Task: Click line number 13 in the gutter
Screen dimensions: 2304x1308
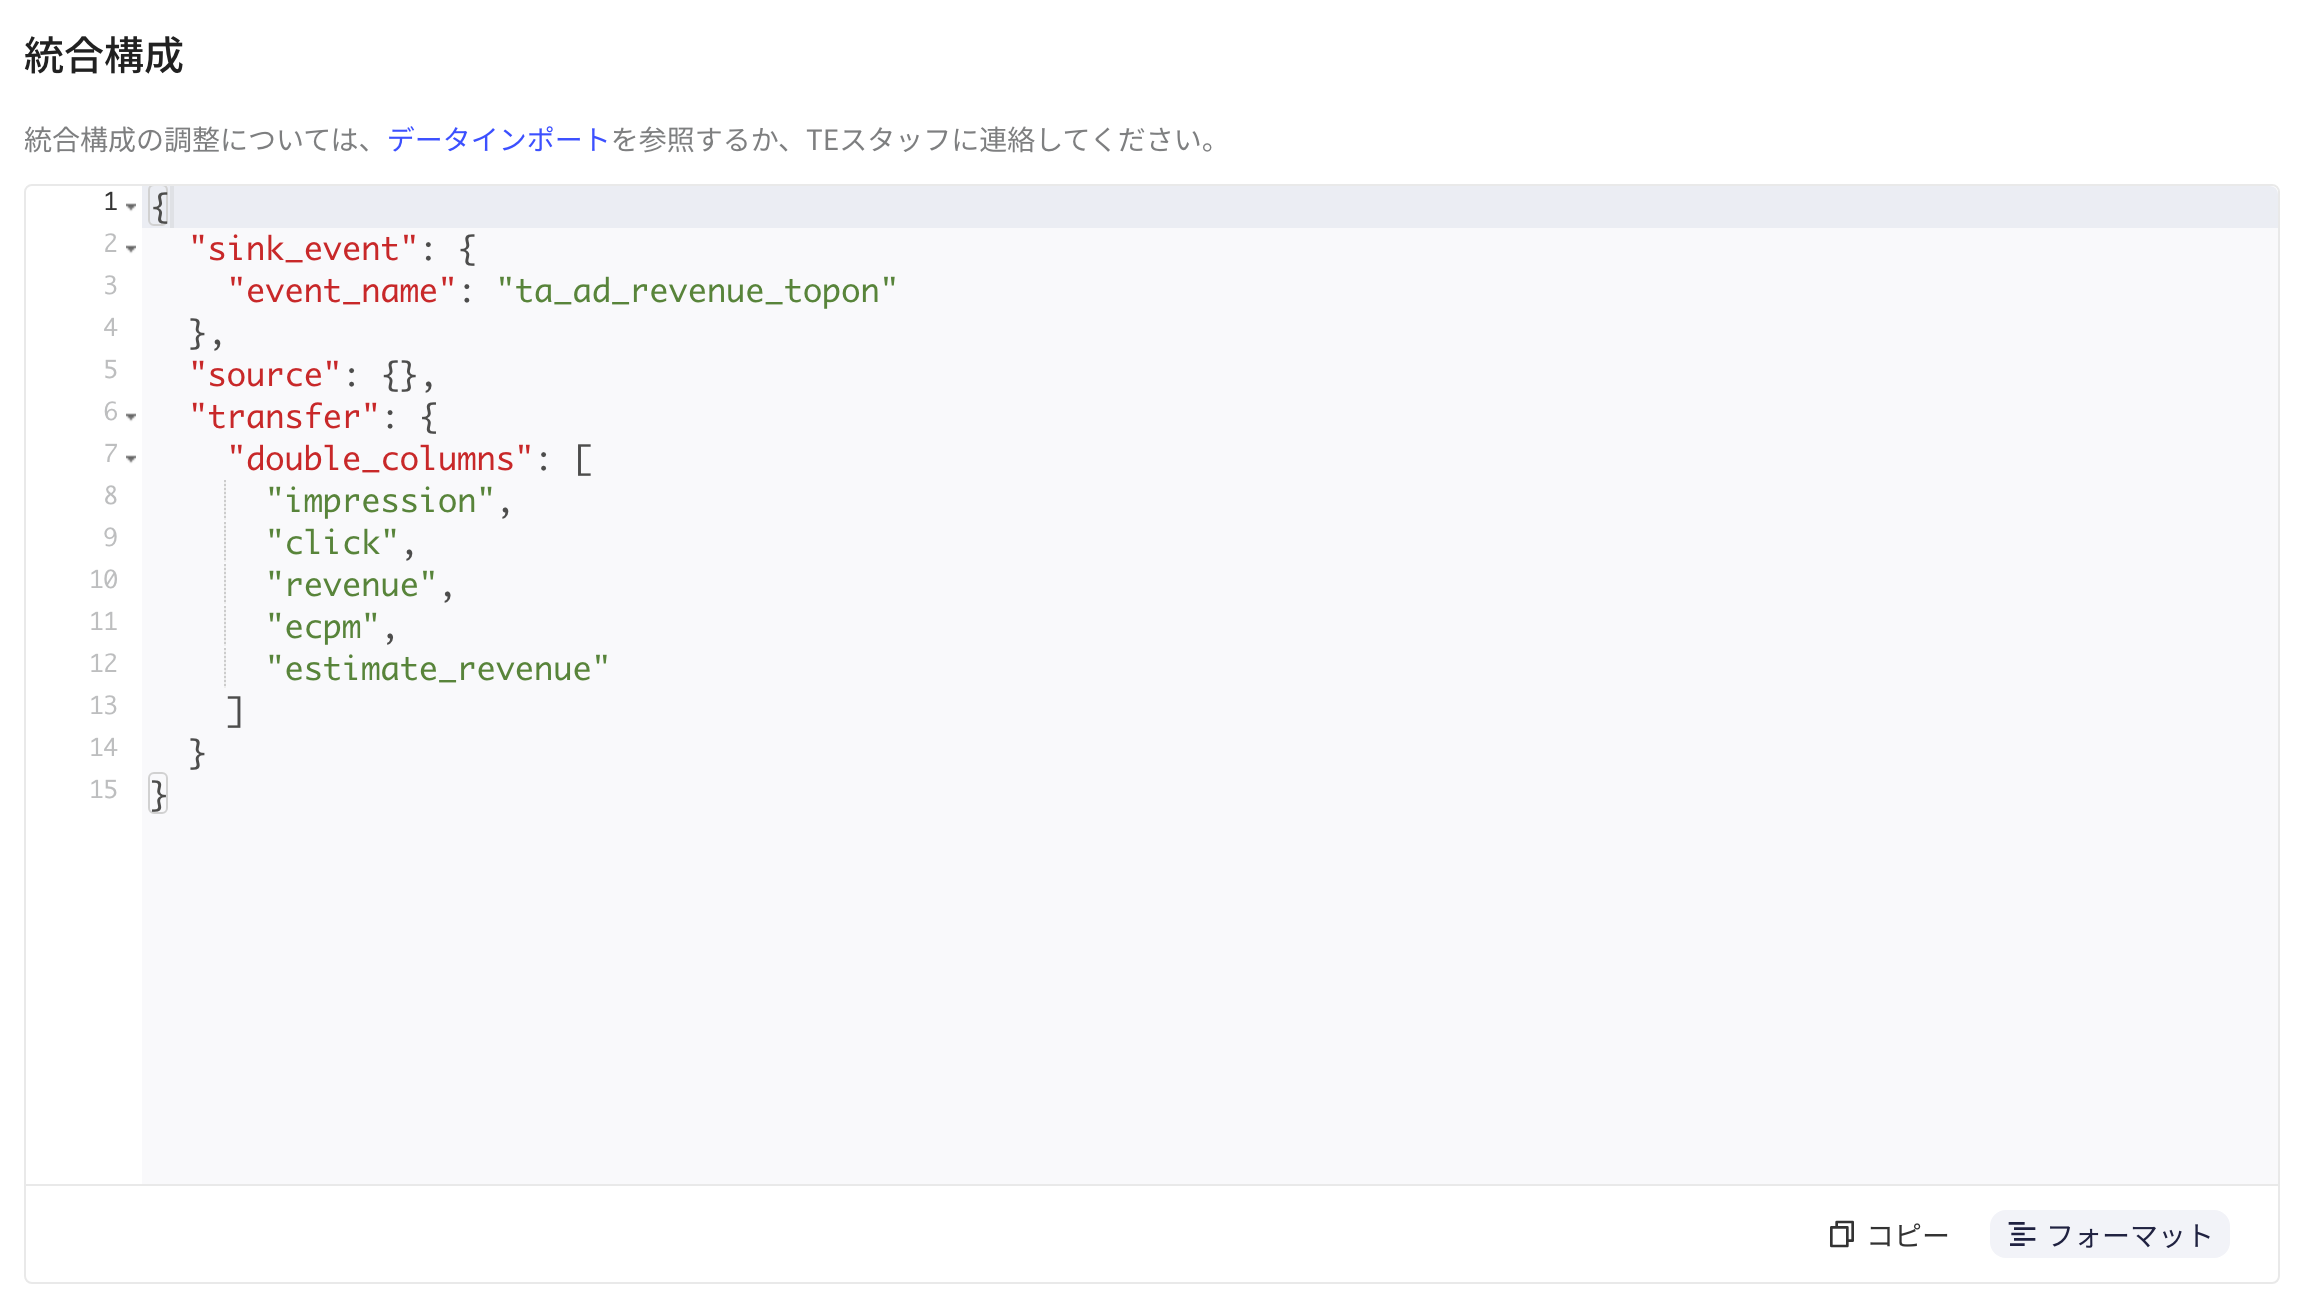Action: (103, 705)
